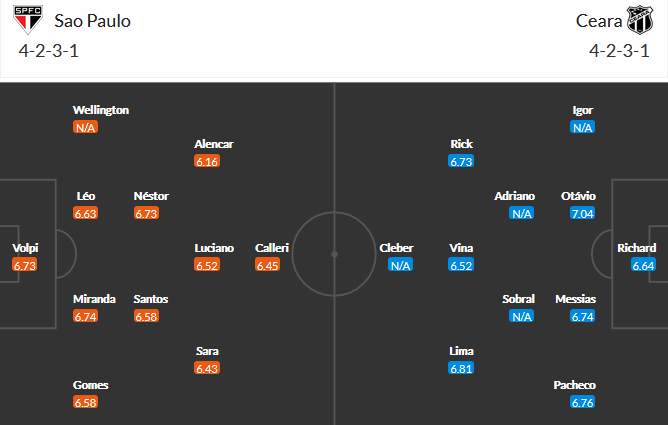Viewport: 668px width, 425px height.
Task: Select Richard's 6.64 rating badge
Action: (x=643, y=265)
